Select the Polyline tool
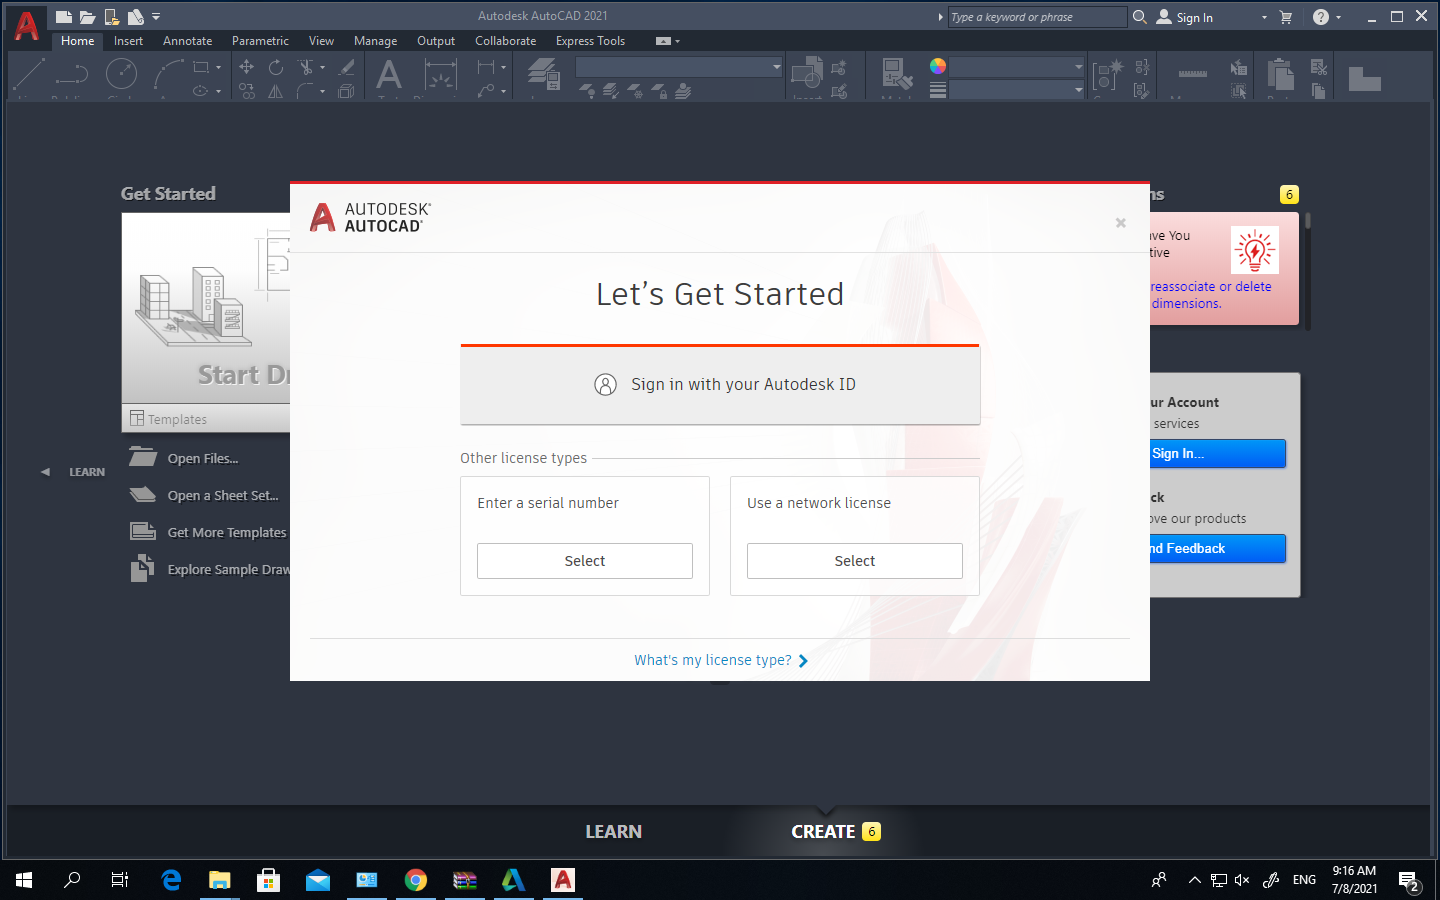1440x900 pixels. point(72,76)
